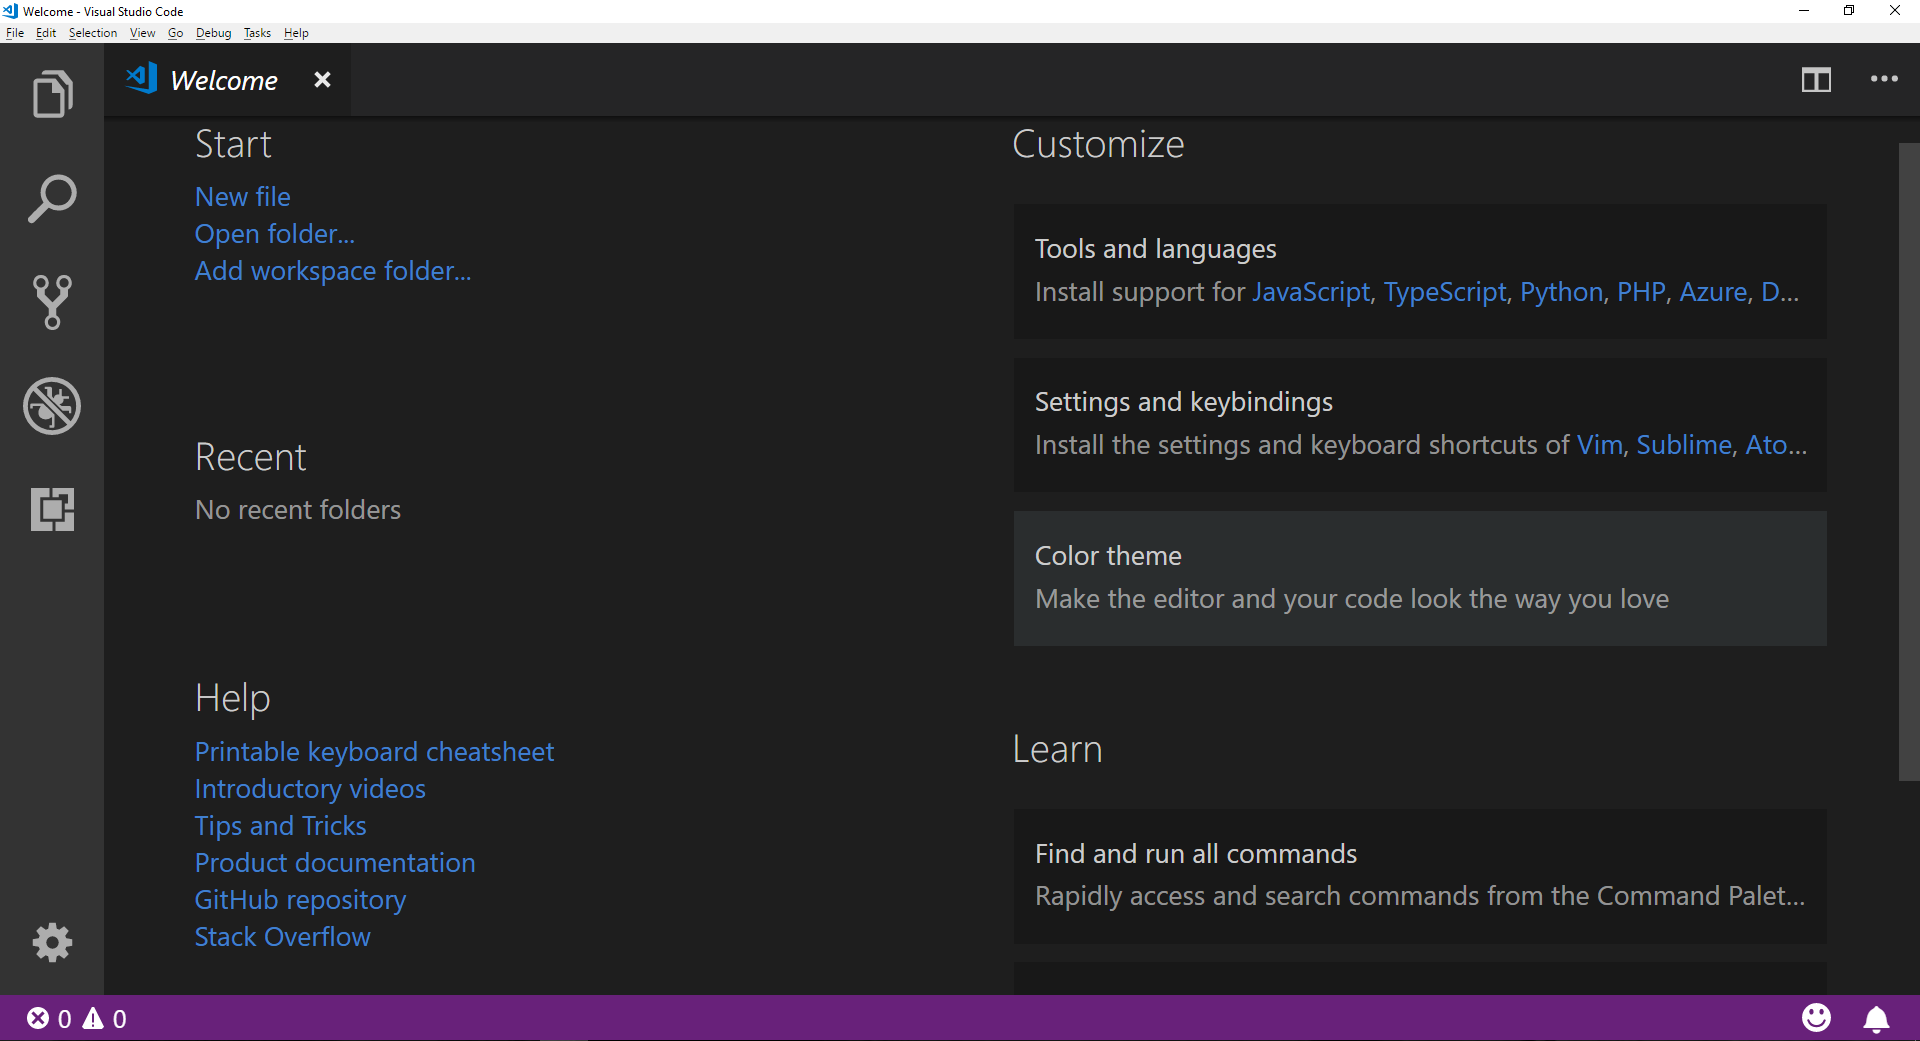Install Atom keybindings link
1920x1041 pixels.
pyautogui.click(x=1776, y=445)
